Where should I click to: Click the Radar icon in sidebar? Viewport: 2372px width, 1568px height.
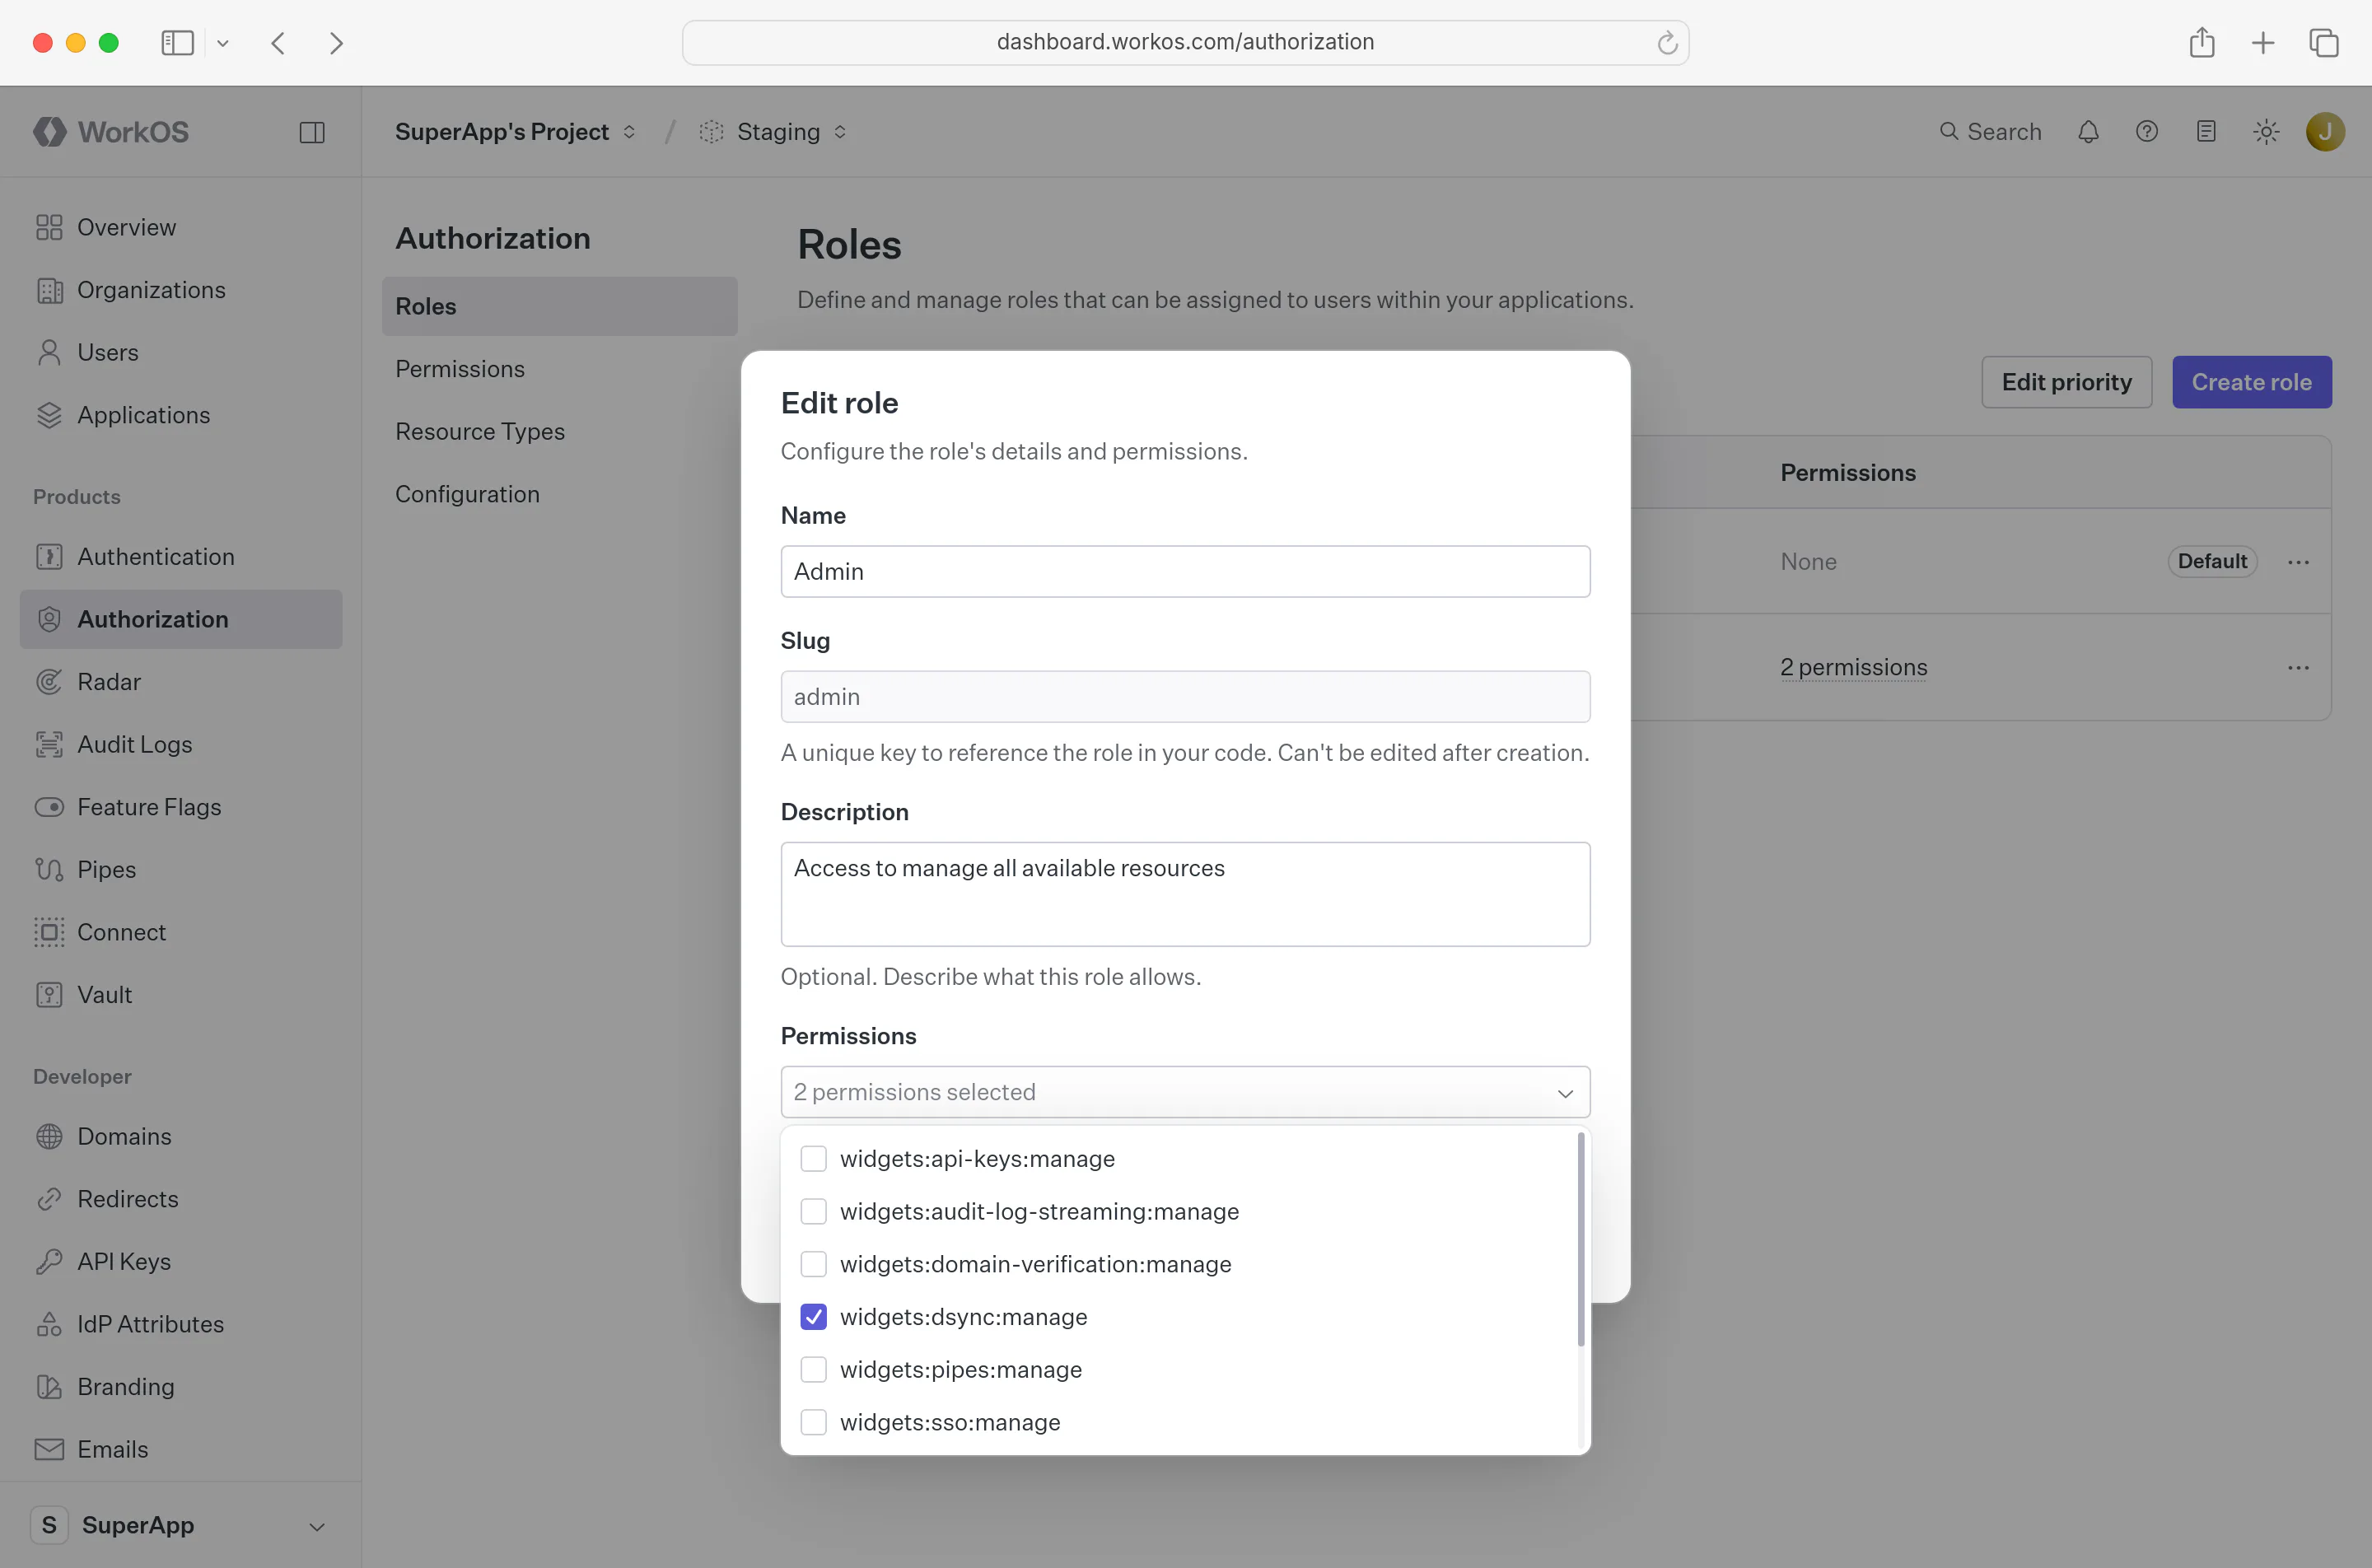pyautogui.click(x=49, y=682)
